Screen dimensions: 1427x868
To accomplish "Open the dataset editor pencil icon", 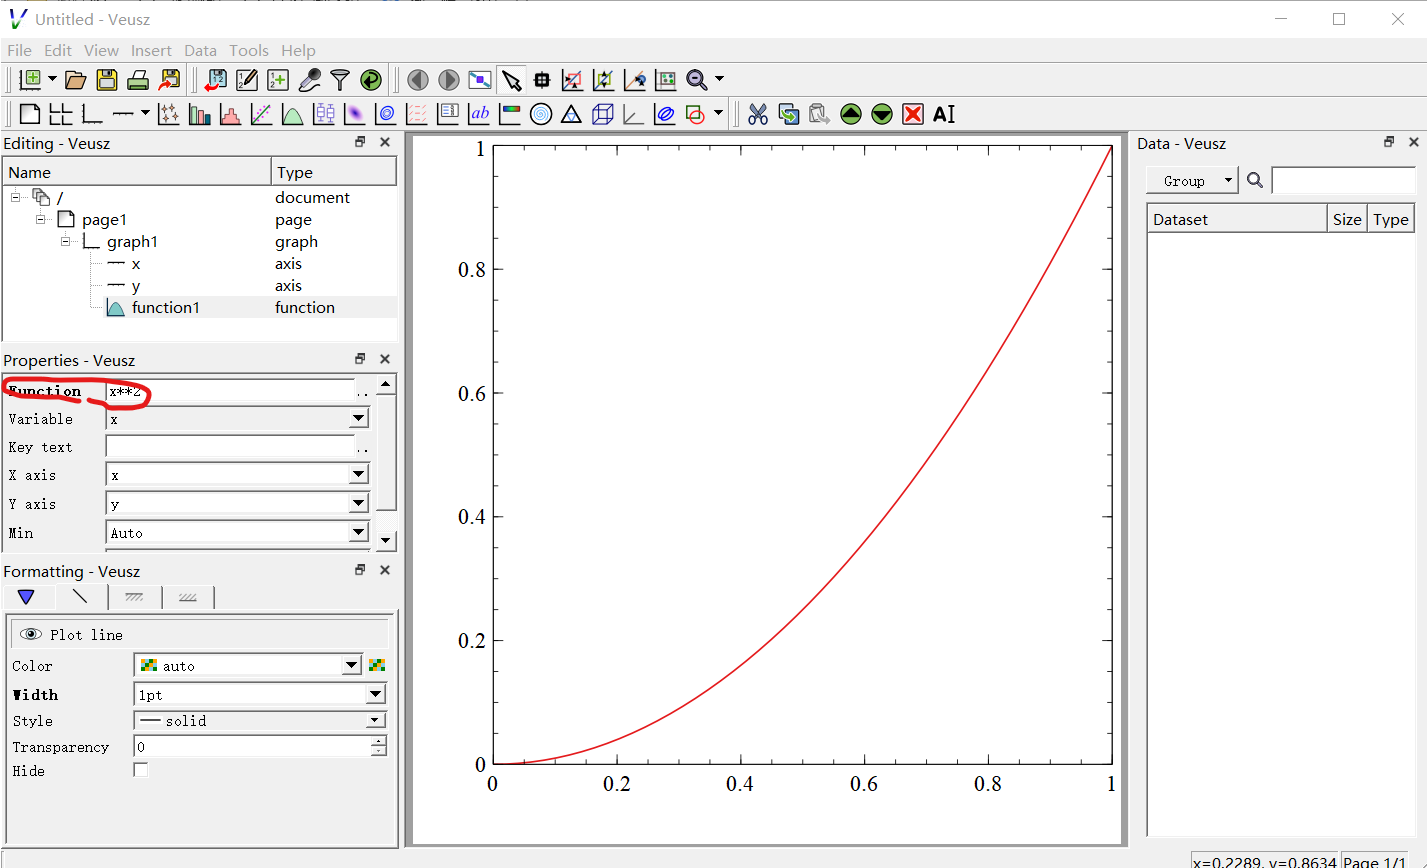I will [246, 80].
